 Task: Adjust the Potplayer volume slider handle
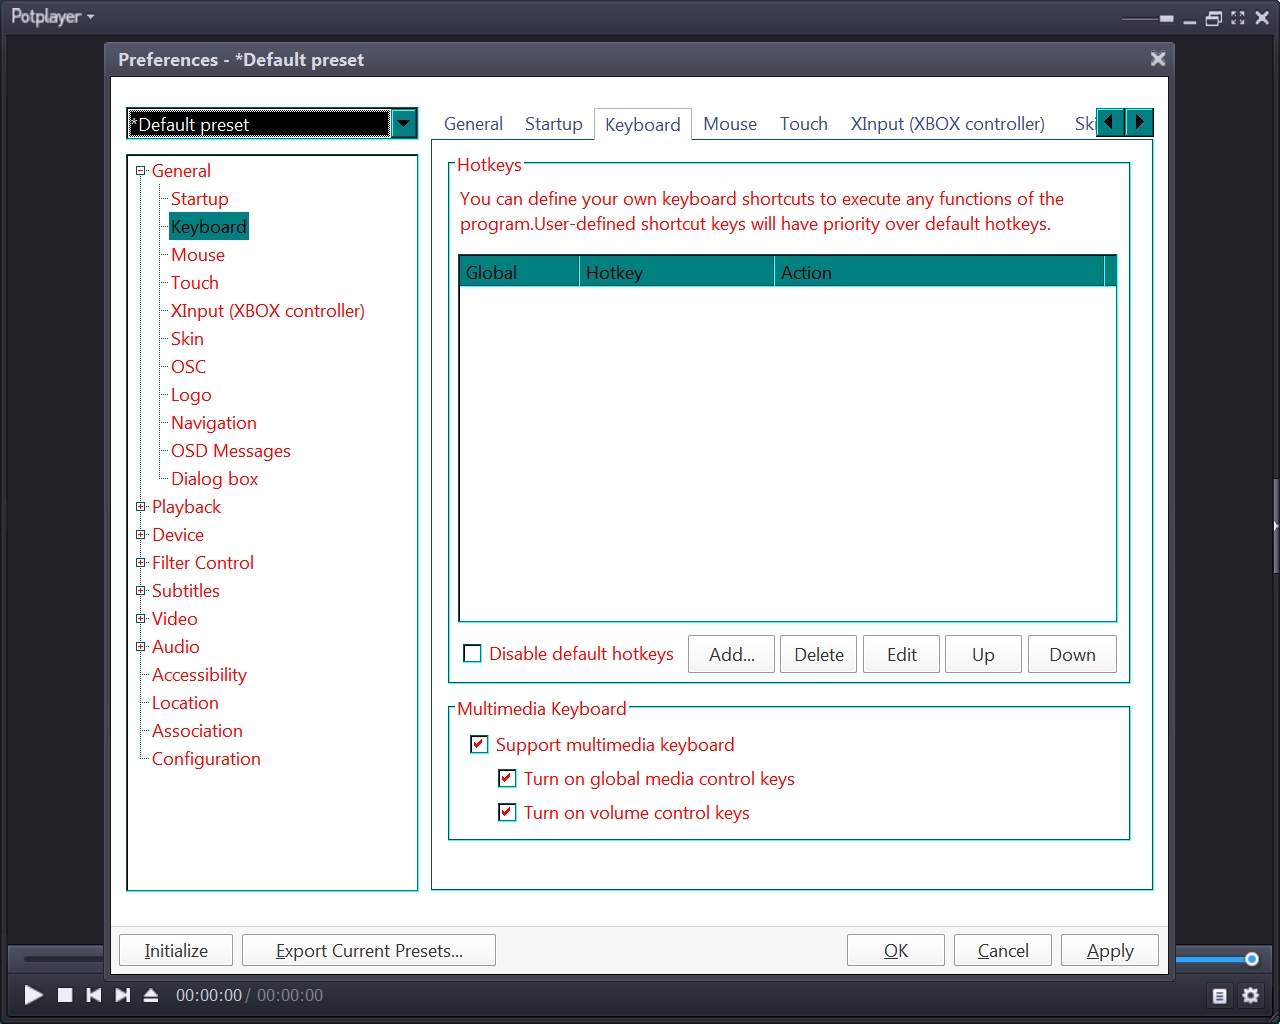pos(1251,959)
